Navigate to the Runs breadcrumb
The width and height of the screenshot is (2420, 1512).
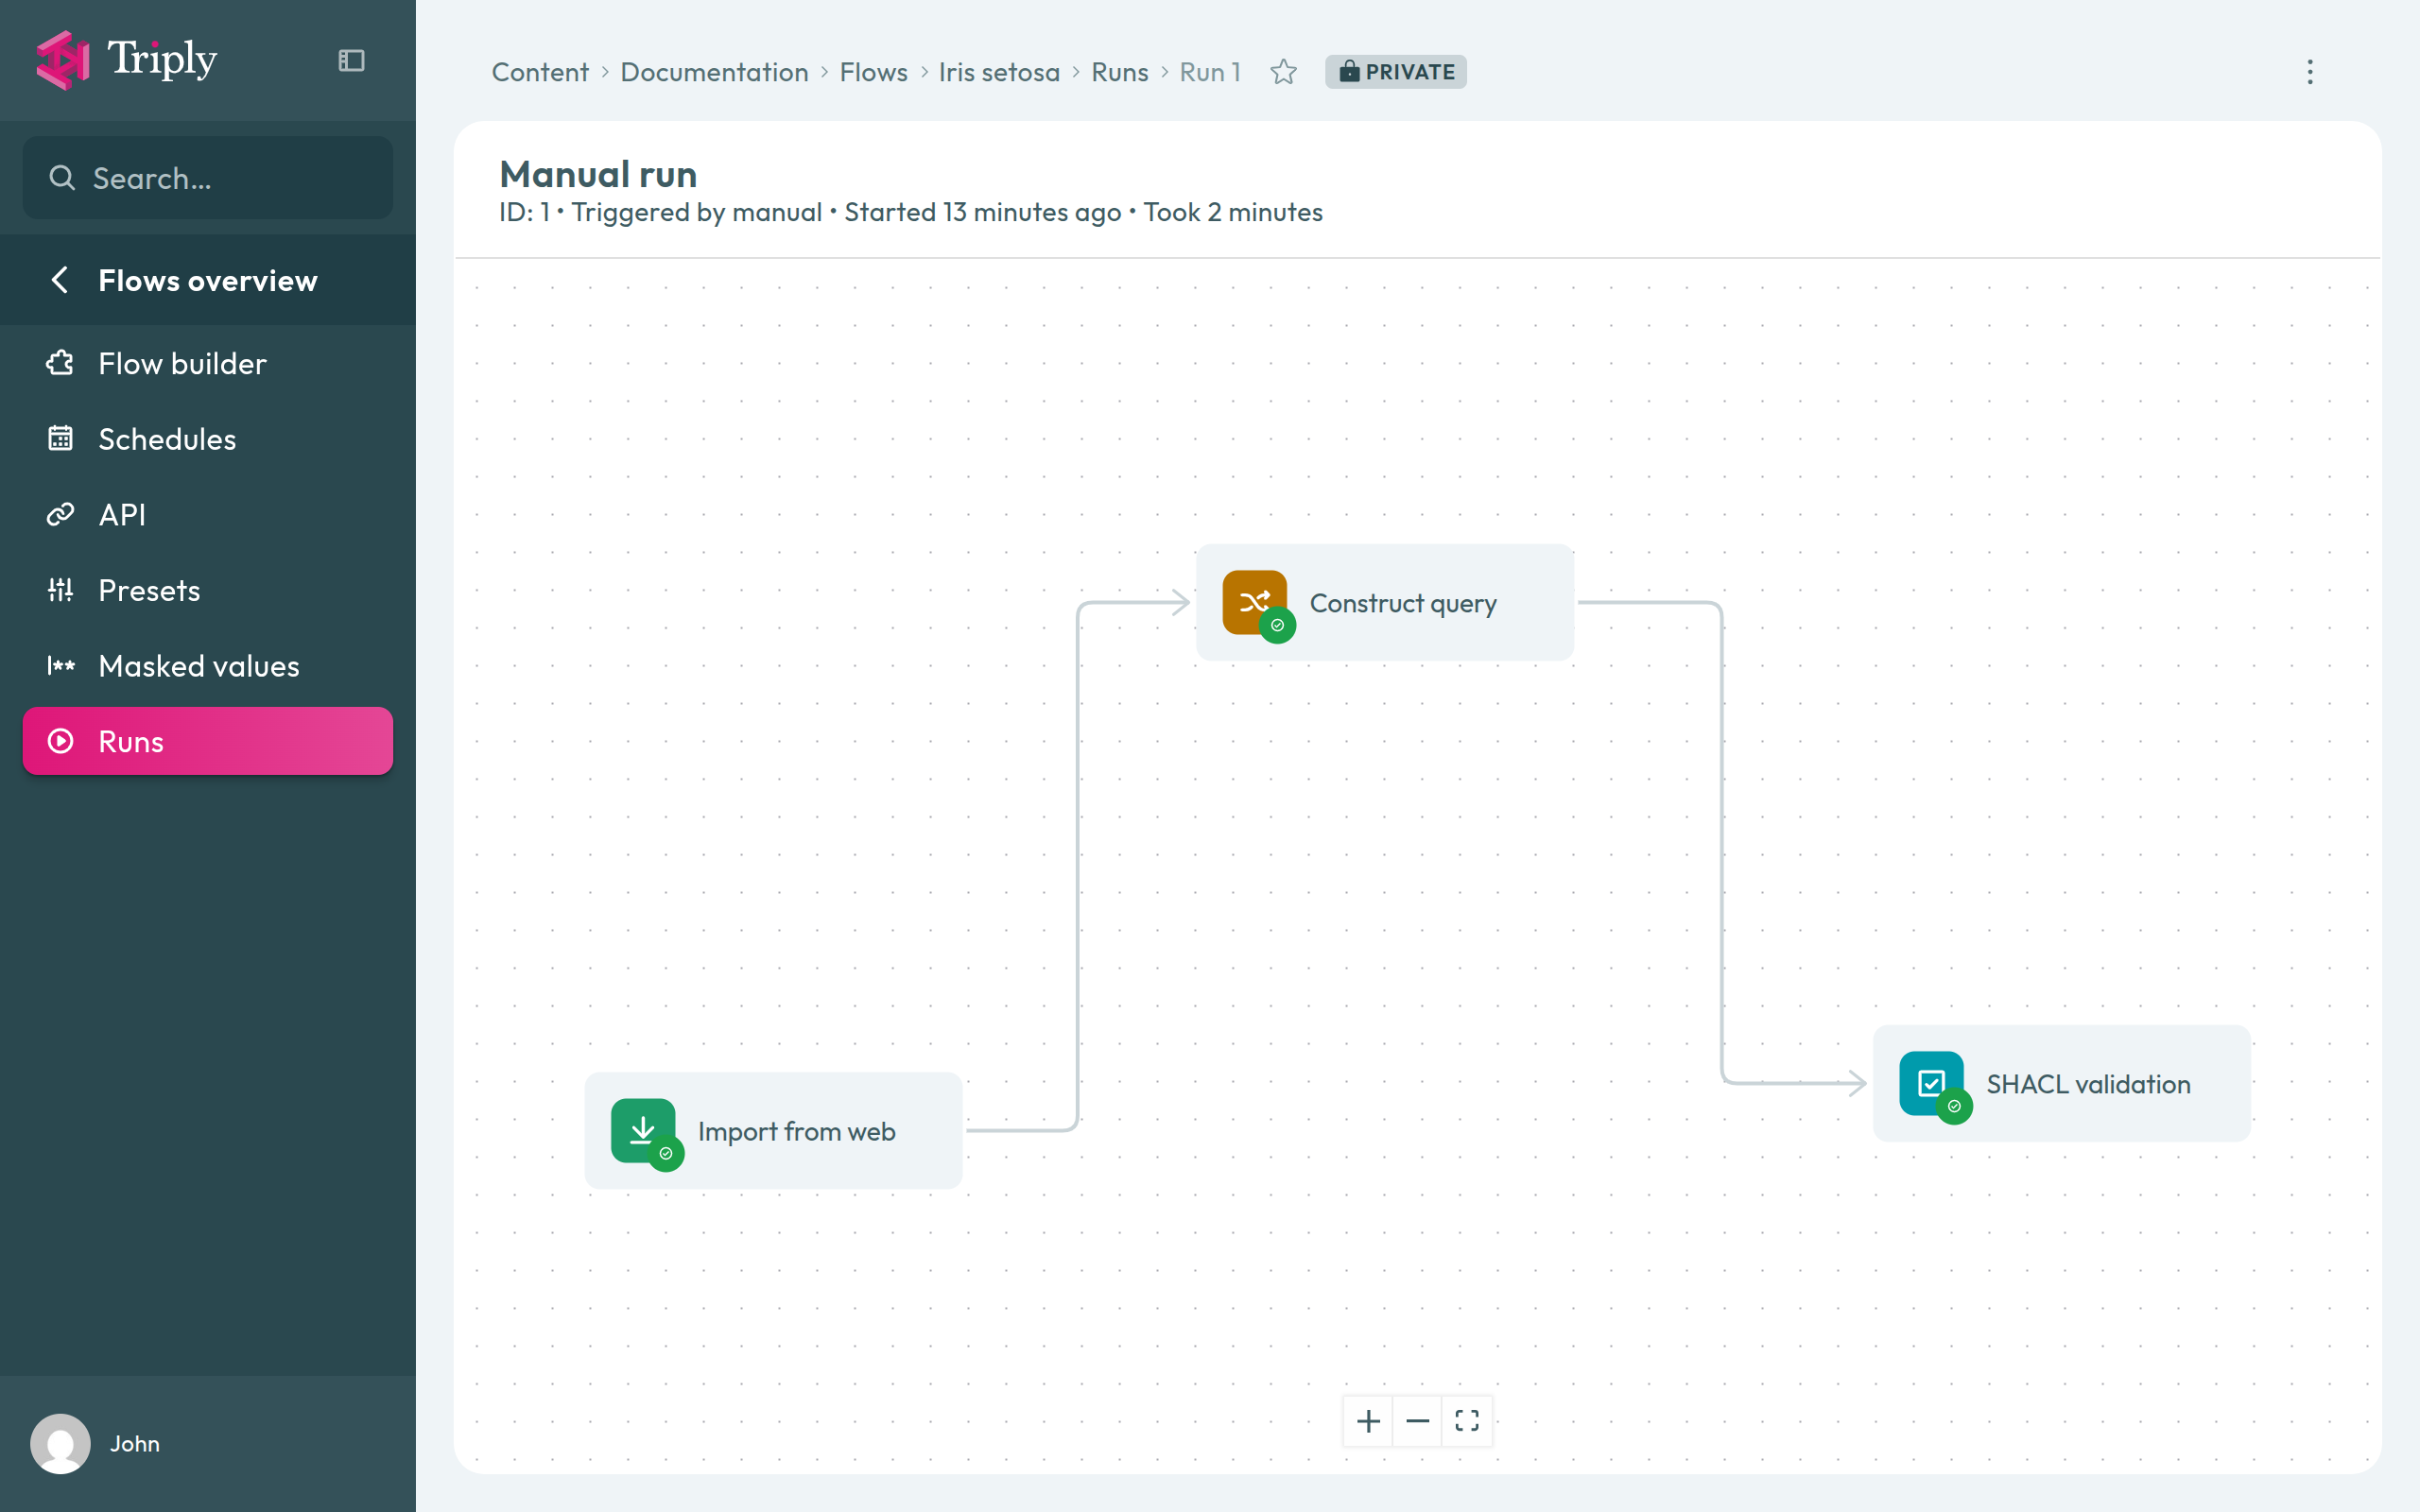coord(1119,72)
